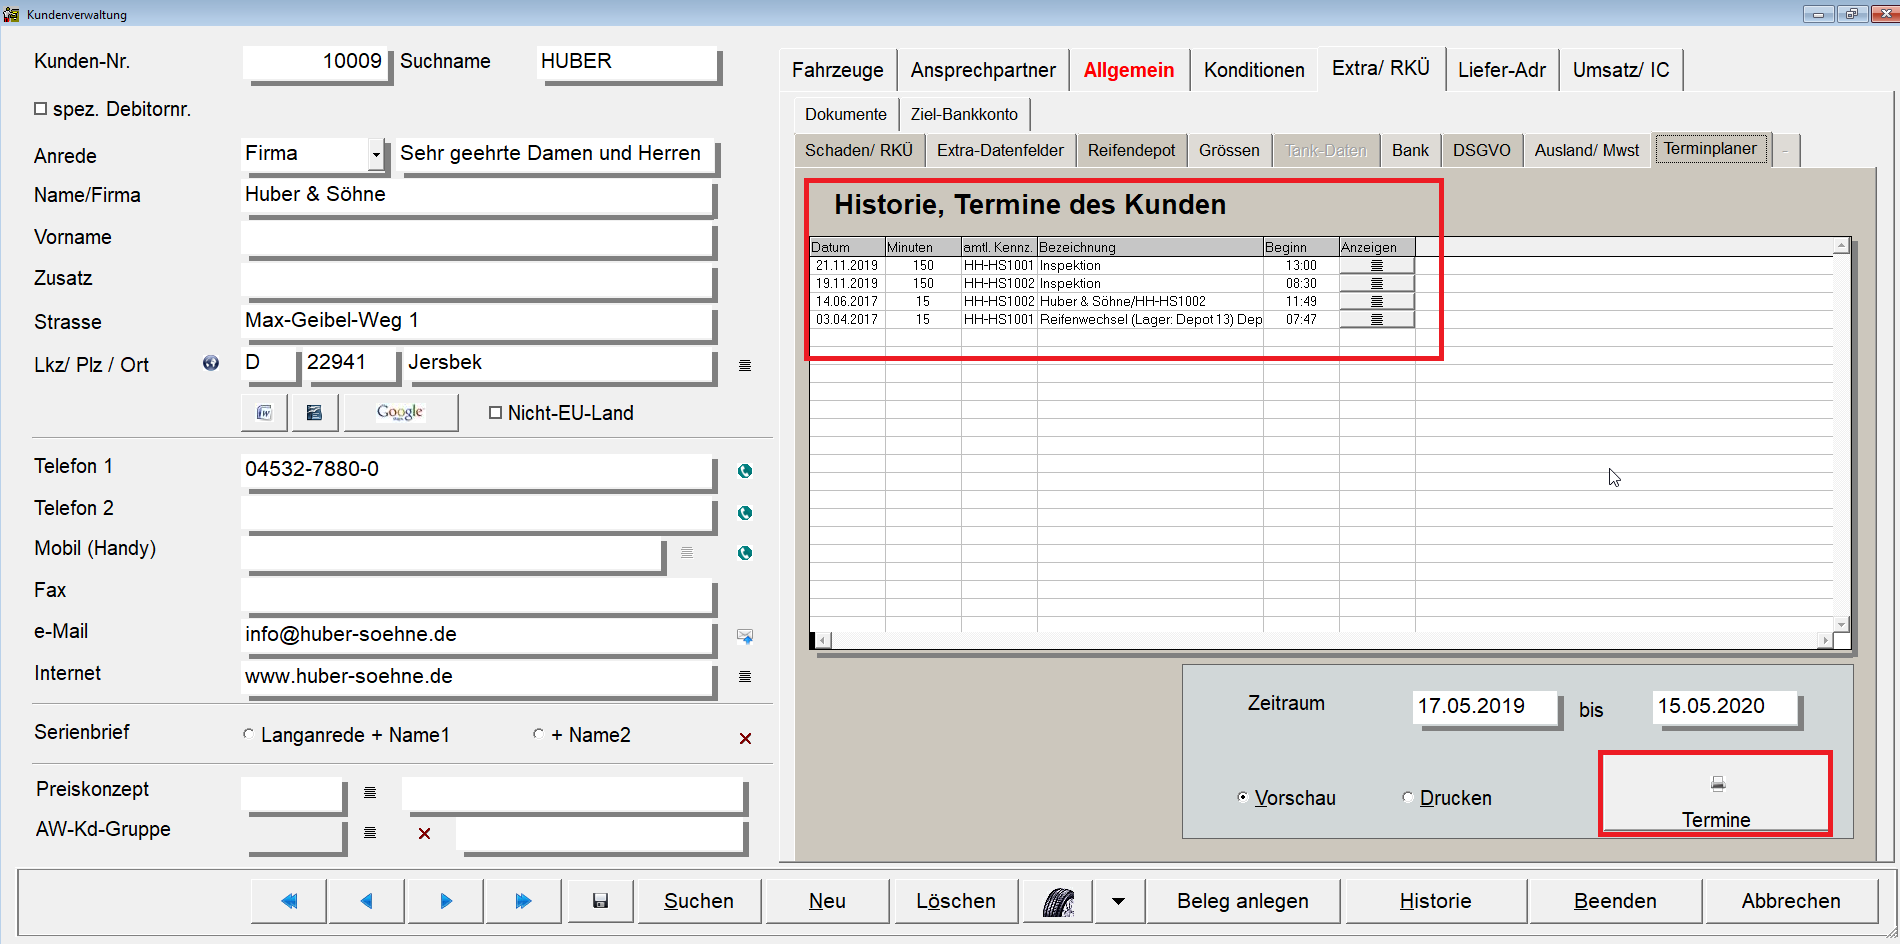Clear Serienbrief selection with red X
This screenshot has height=944, width=1900.
(745, 738)
